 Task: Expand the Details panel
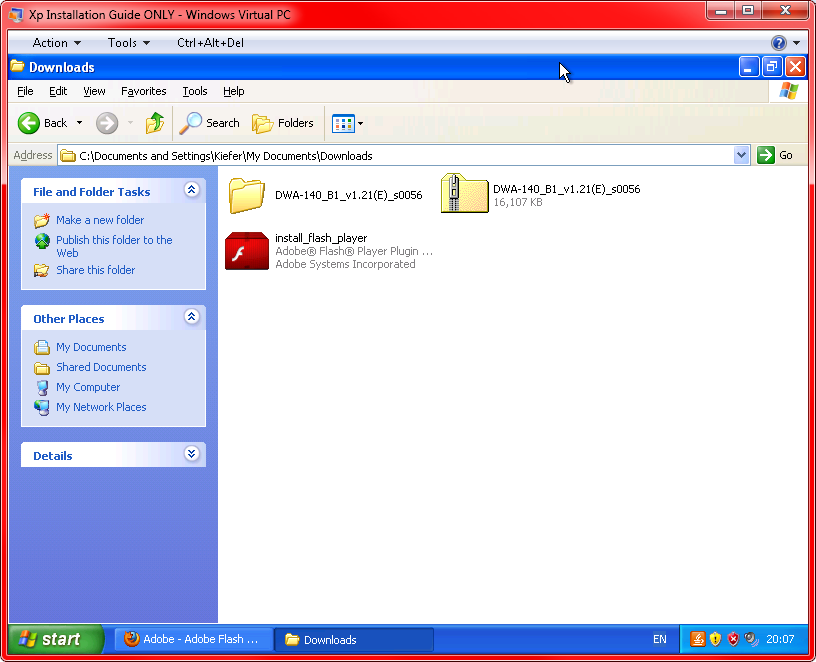[192, 454]
